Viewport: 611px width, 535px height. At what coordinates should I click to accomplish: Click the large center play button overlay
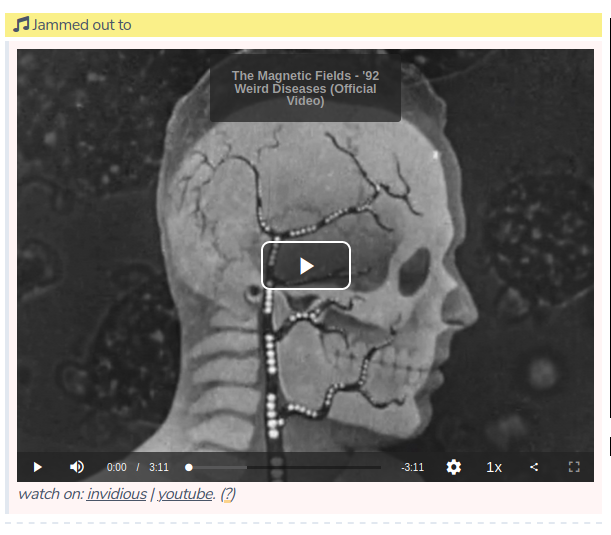coord(306,266)
